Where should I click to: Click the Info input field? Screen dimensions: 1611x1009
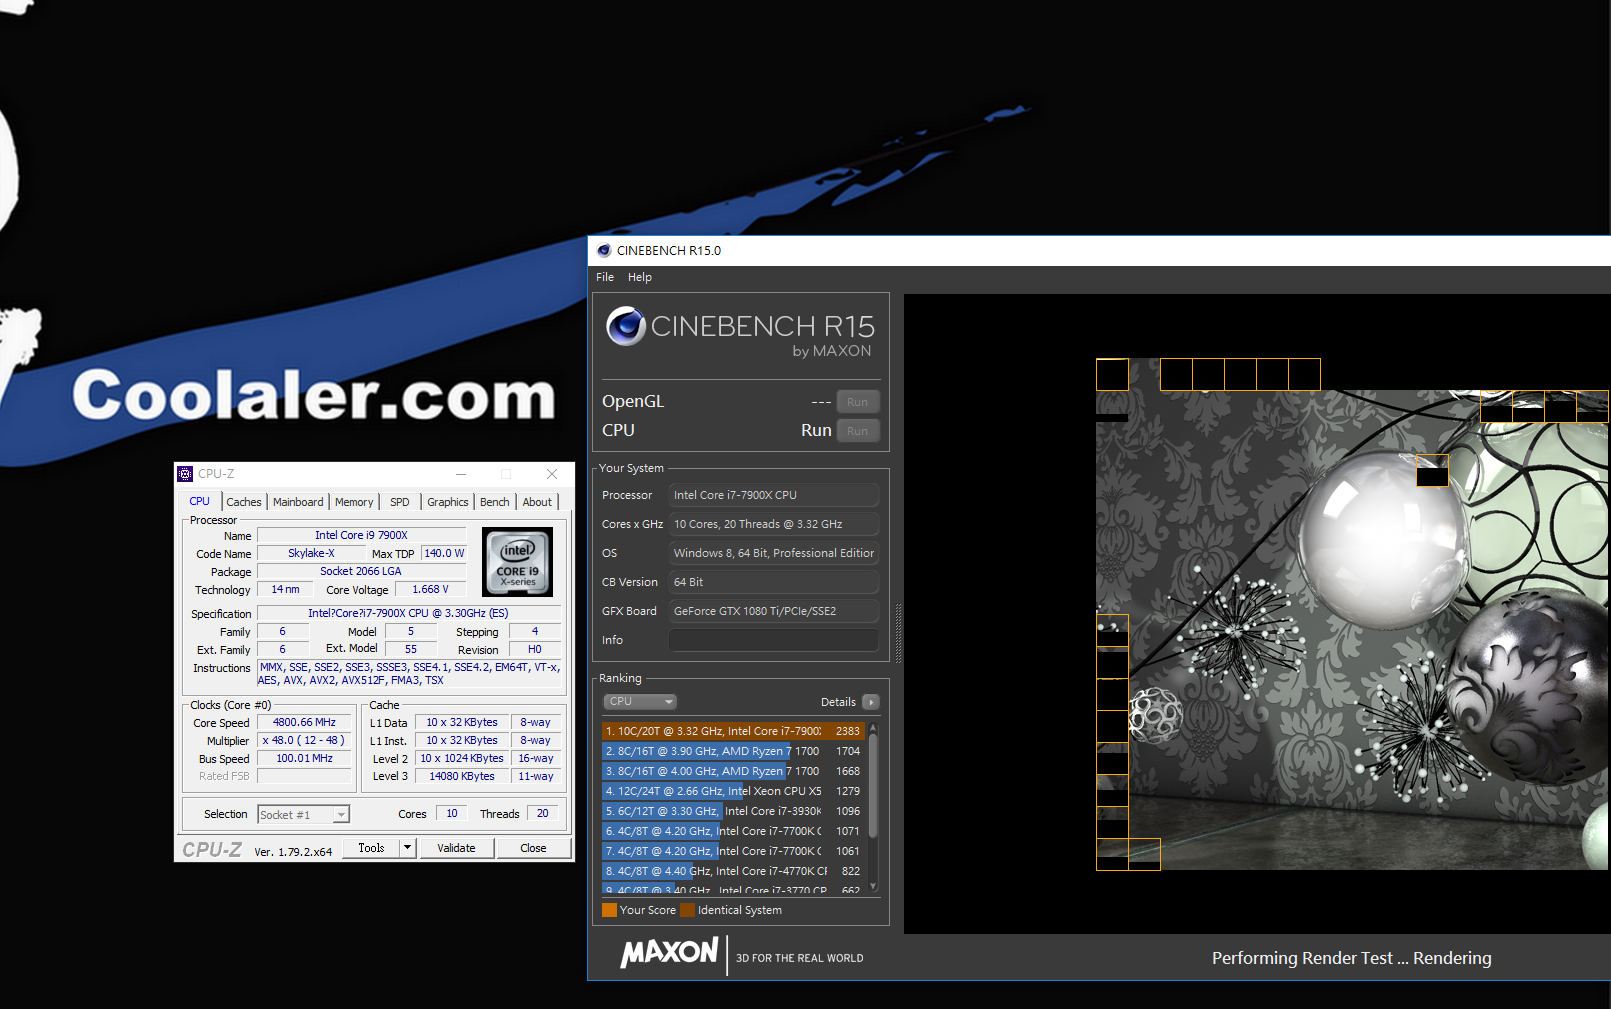[774, 640]
